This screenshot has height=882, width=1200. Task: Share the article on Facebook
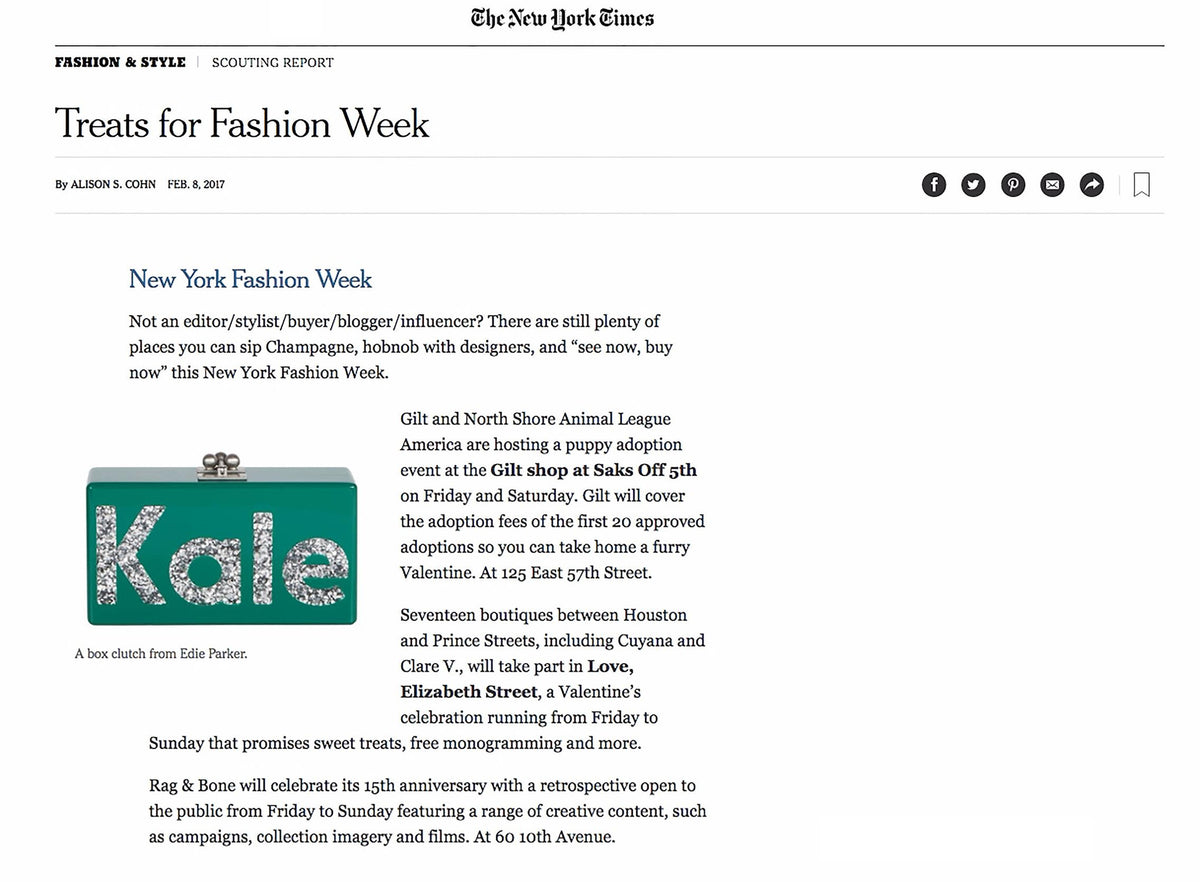point(933,184)
